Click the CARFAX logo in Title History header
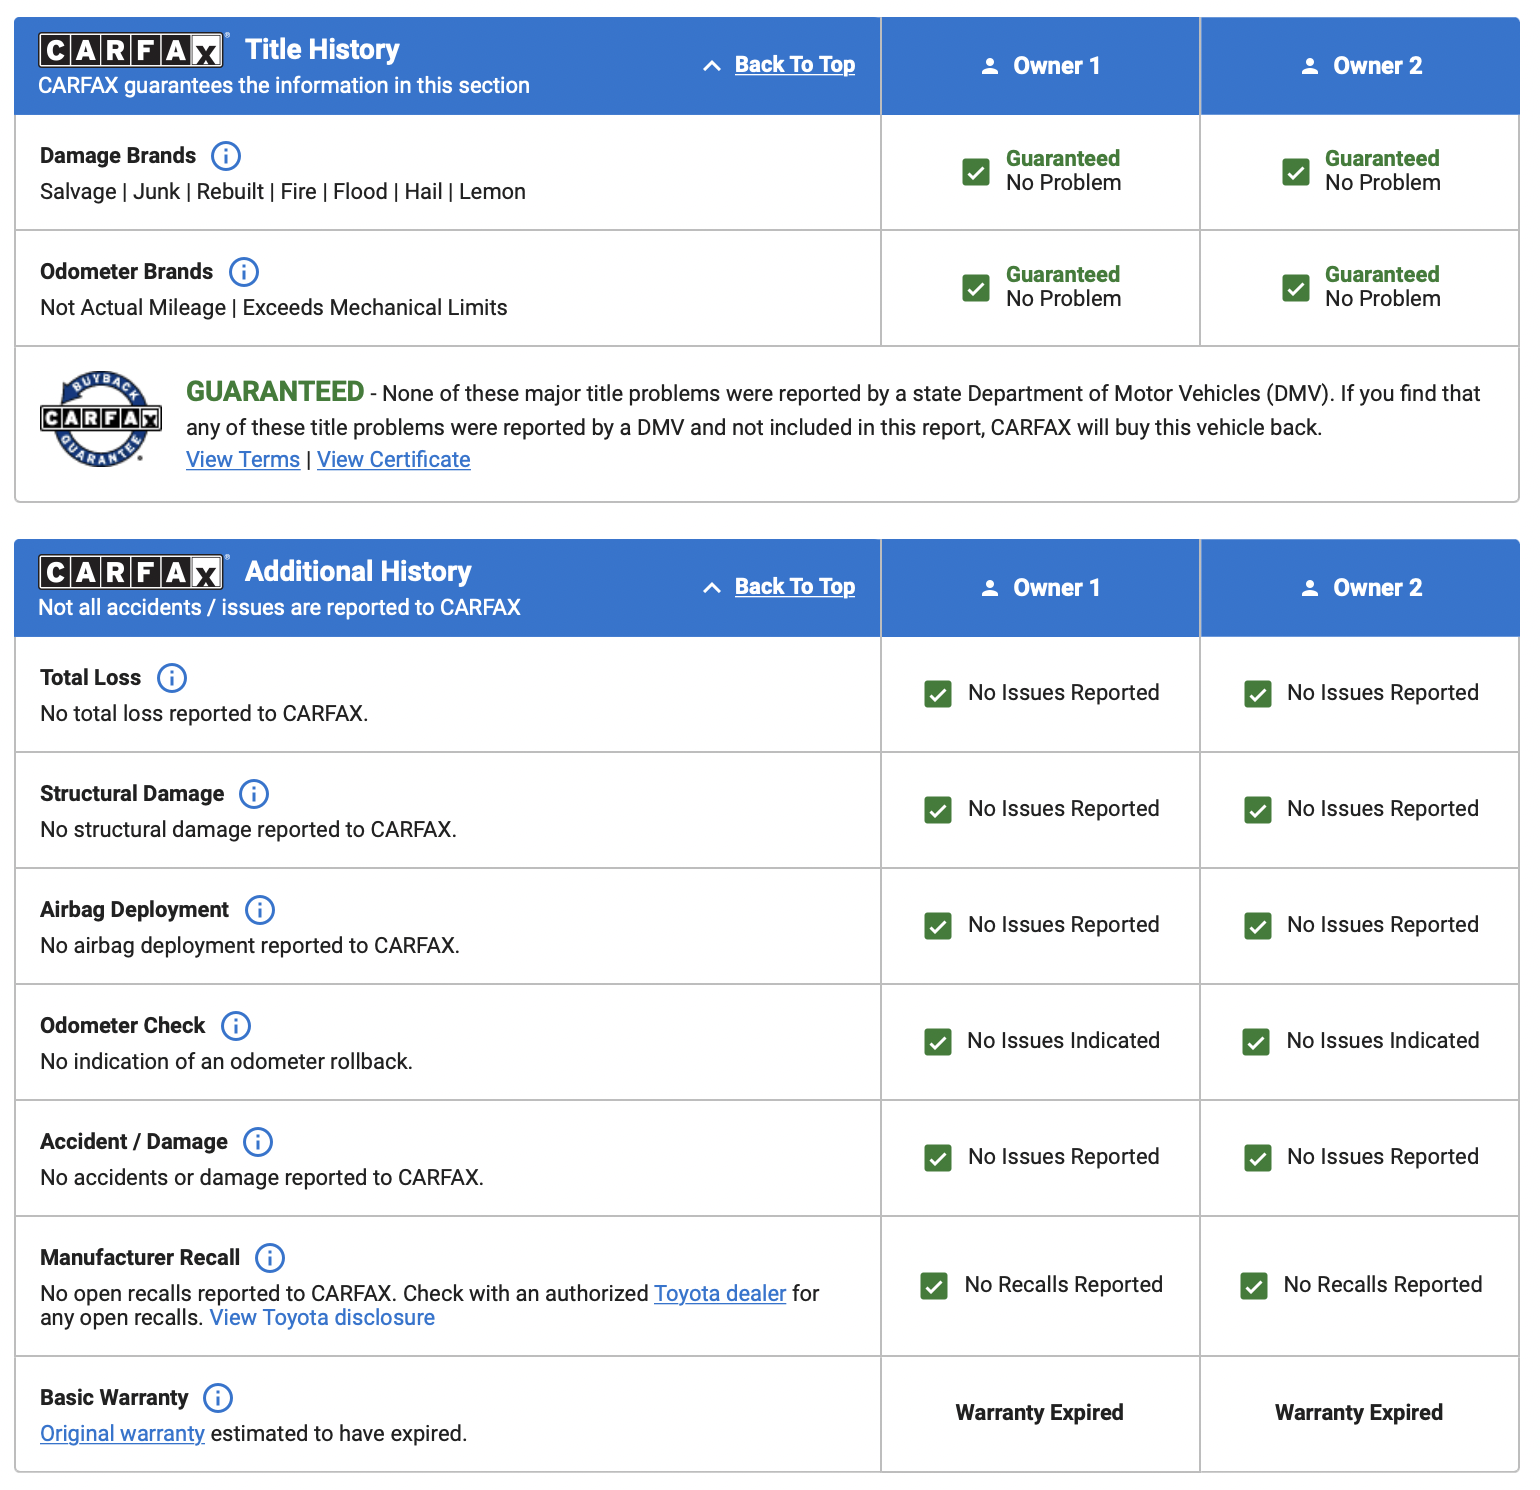 (x=131, y=50)
